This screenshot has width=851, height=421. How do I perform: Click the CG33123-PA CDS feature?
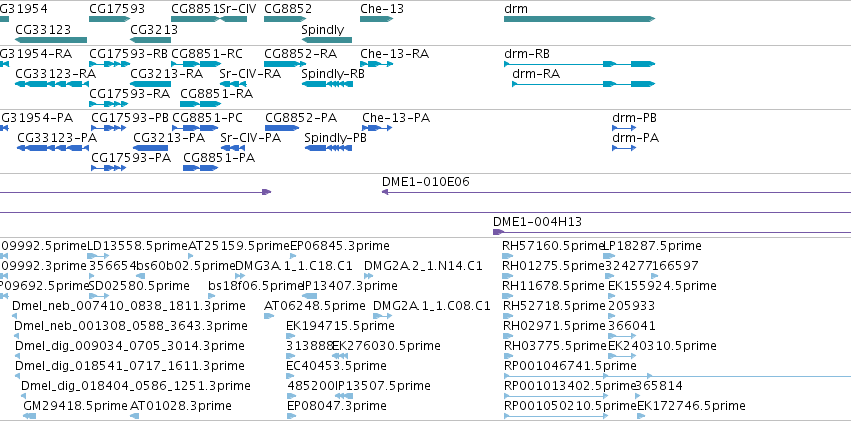(53, 148)
